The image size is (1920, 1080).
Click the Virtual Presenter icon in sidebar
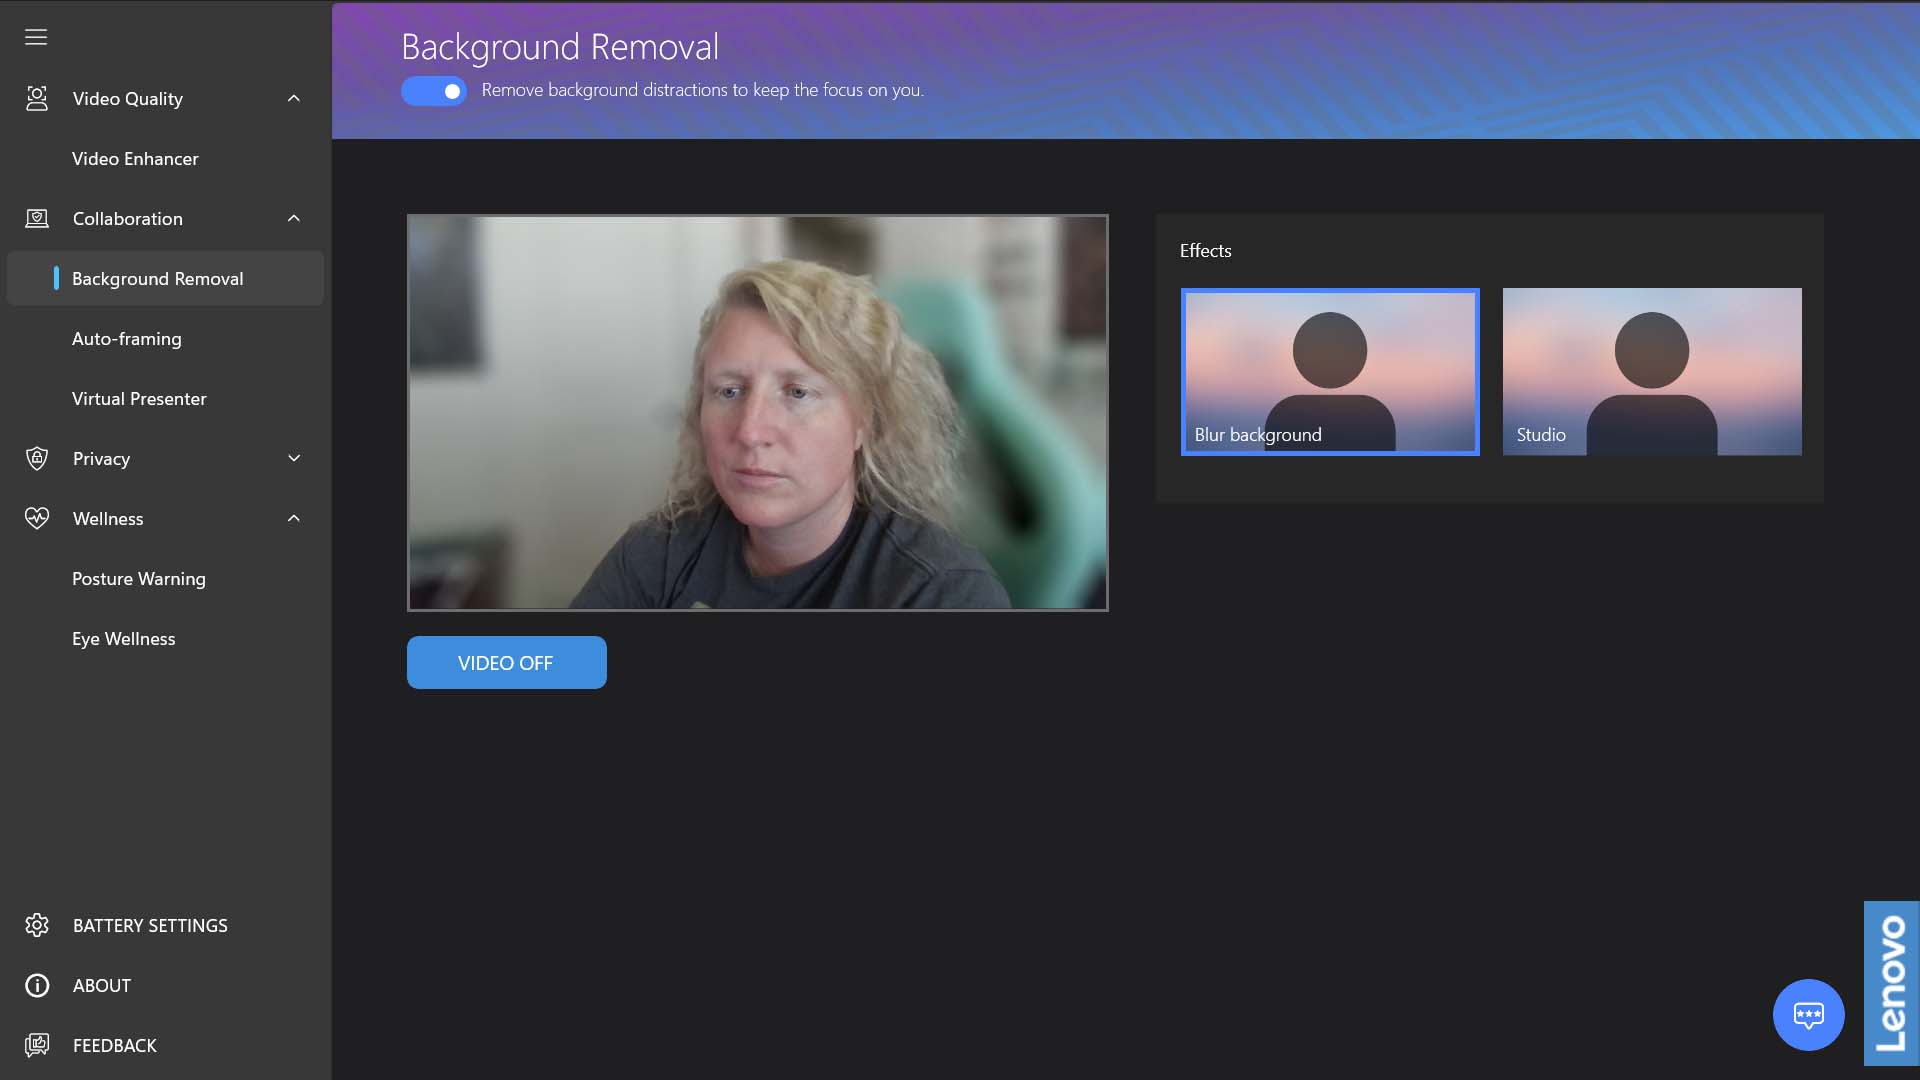tap(138, 398)
